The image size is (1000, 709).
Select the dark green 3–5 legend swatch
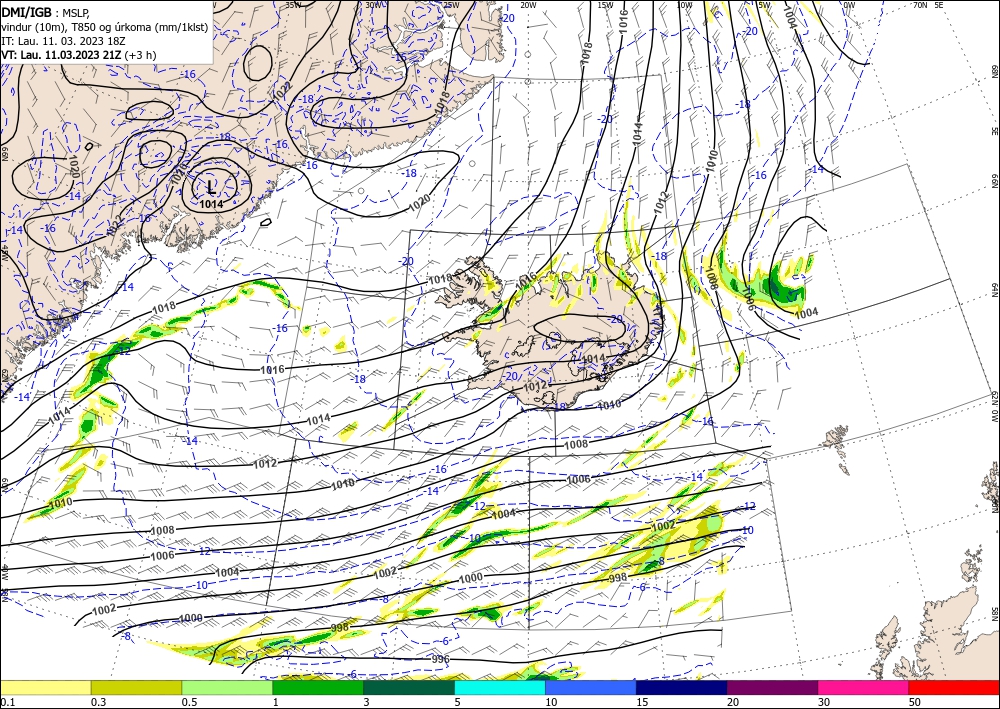click(x=409, y=687)
